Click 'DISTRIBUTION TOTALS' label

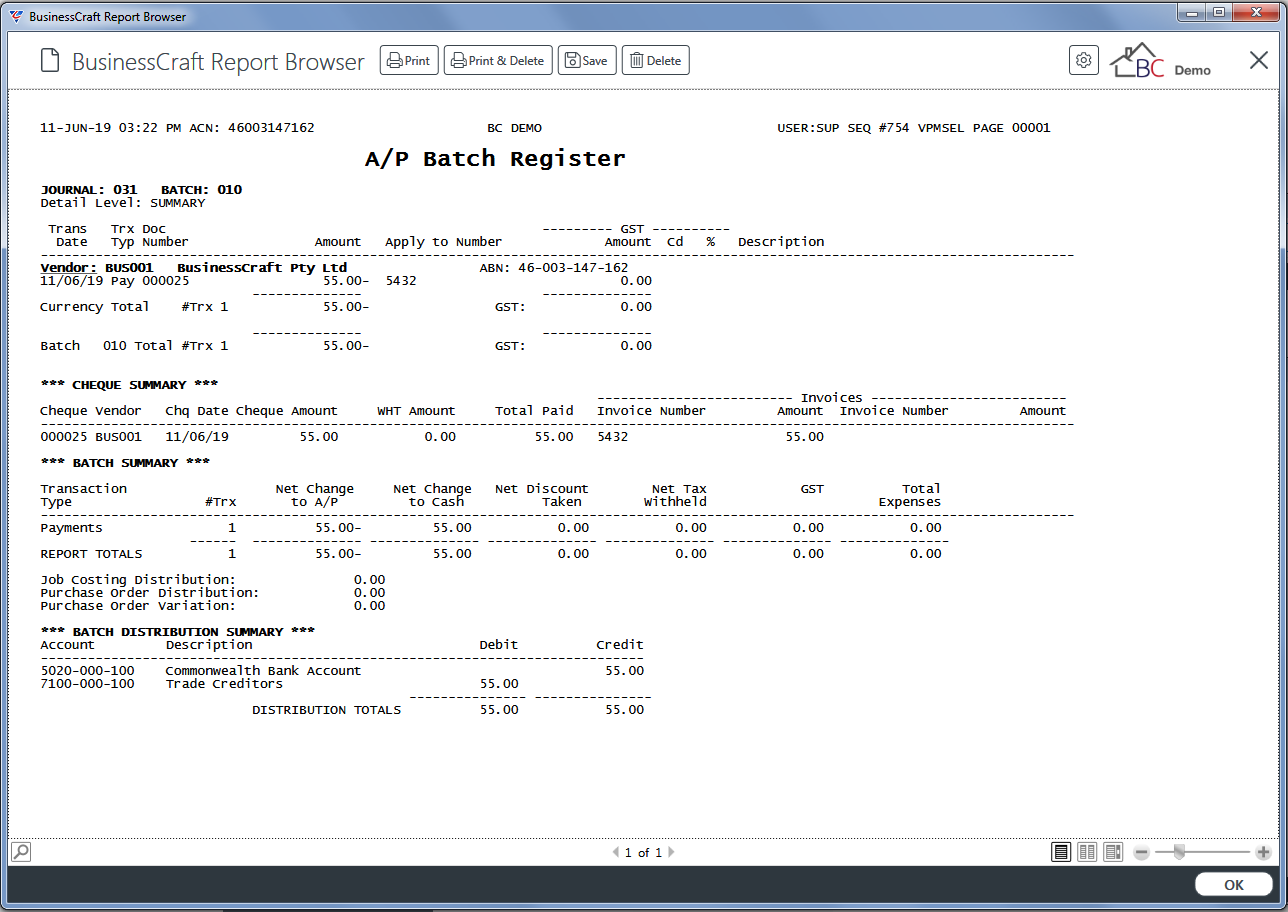[x=326, y=710]
